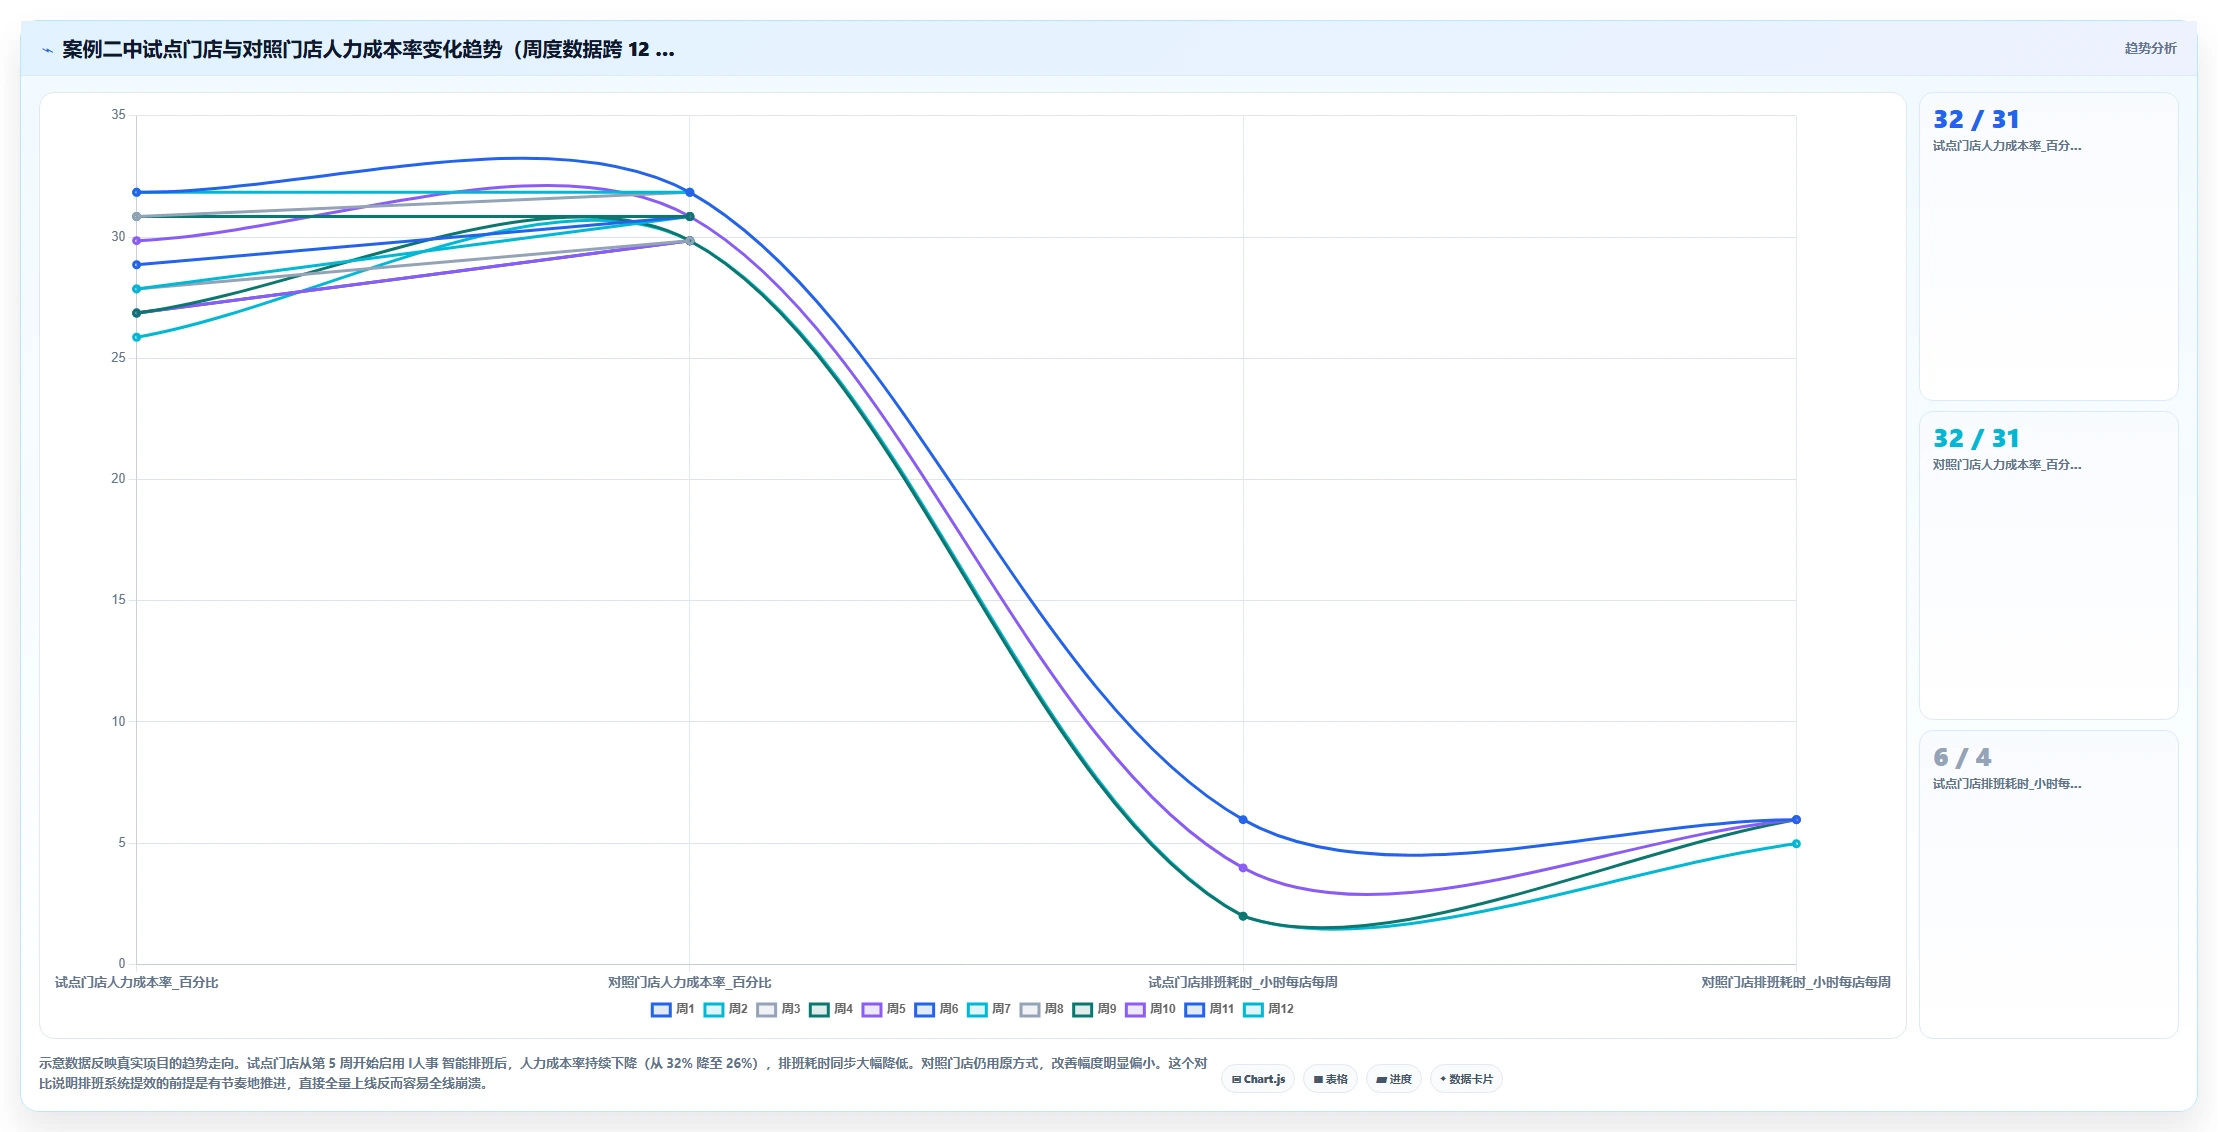Click the 周11 legend color box

tap(1194, 1010)
